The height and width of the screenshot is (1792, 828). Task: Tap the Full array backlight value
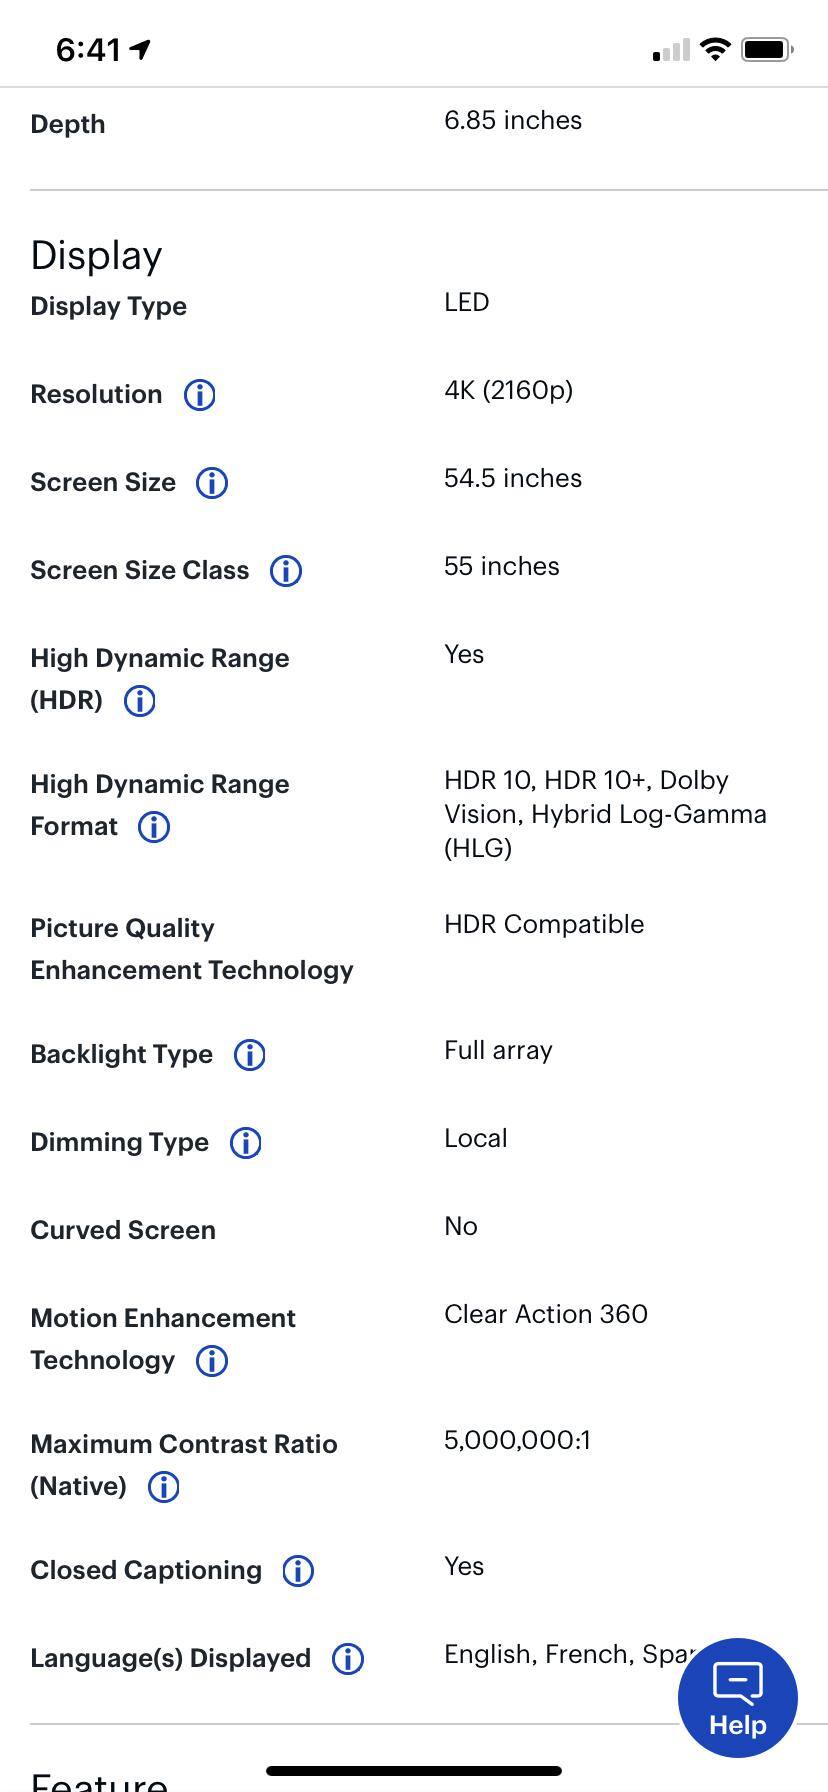pos(498,1051)
